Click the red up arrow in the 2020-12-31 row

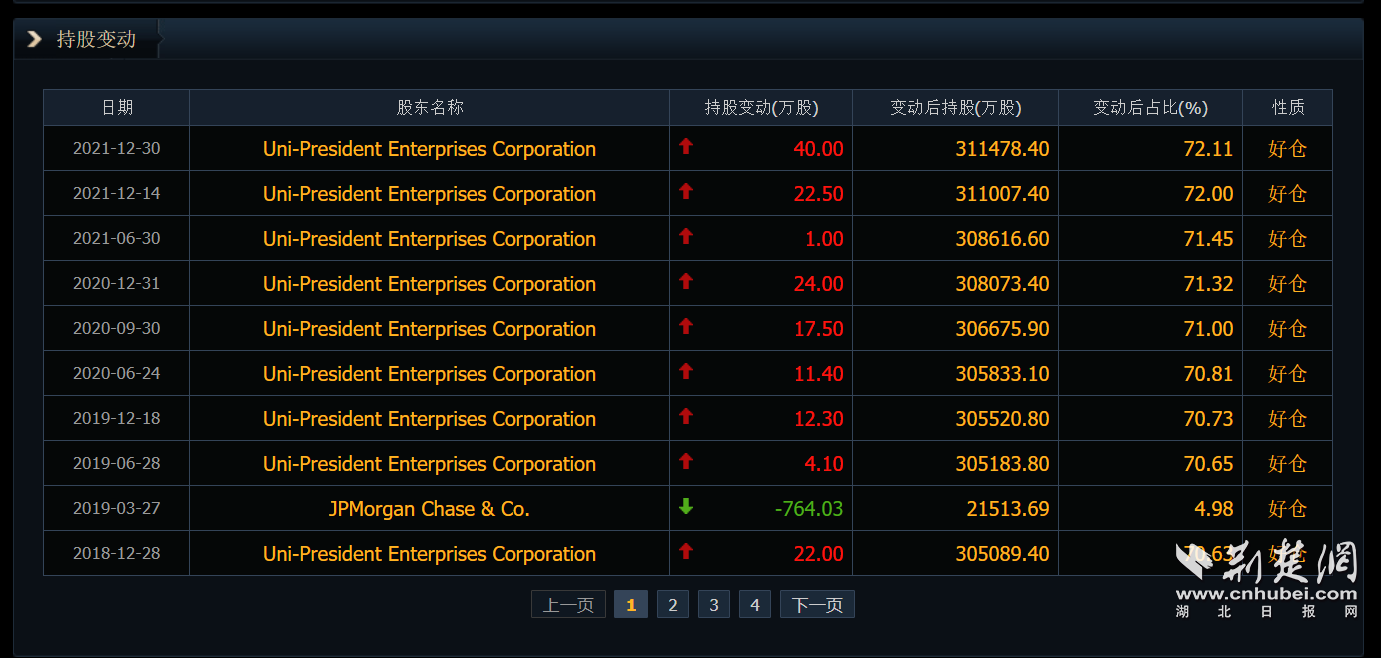click(x=686, y=281)
